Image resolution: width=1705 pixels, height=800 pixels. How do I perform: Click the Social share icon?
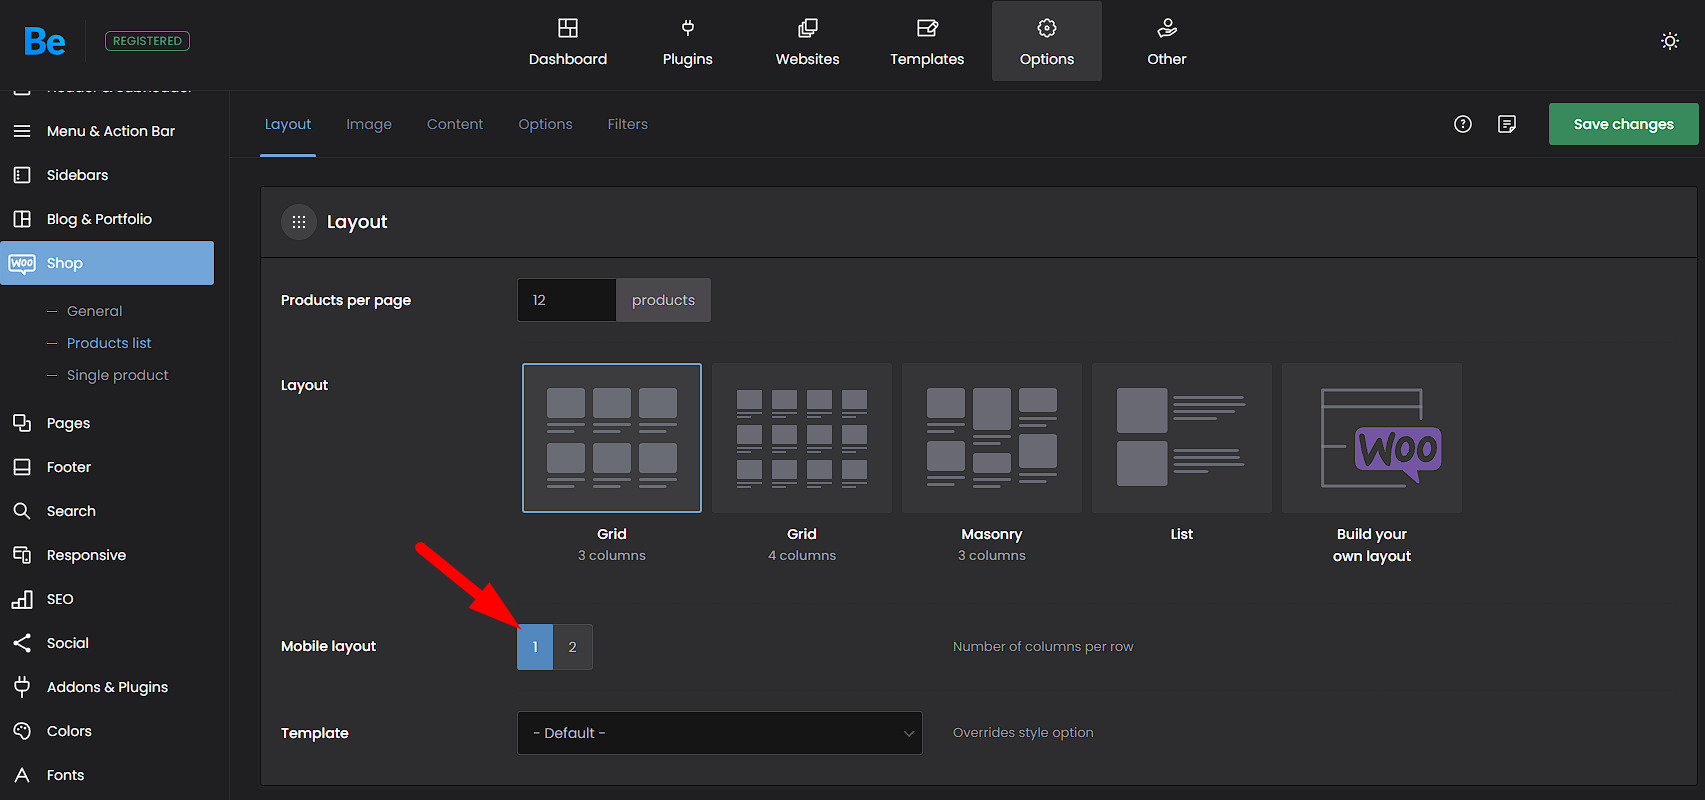pyautogui.click(x=22, y=643)
